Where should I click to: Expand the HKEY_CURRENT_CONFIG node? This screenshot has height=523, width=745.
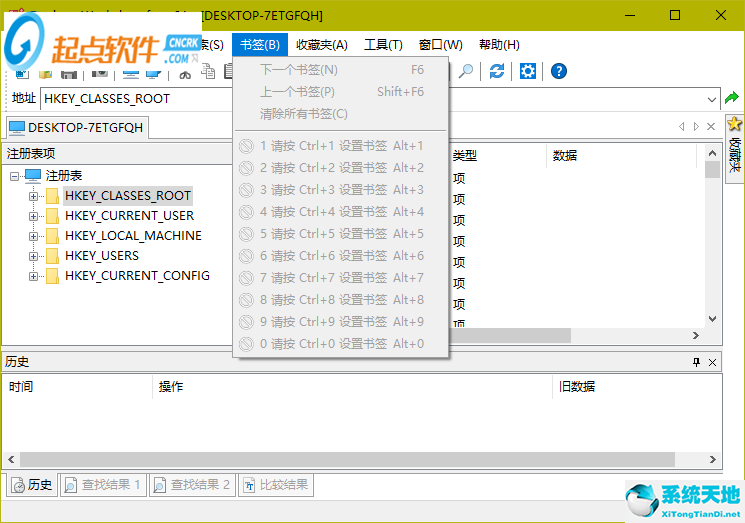[33, 276]
